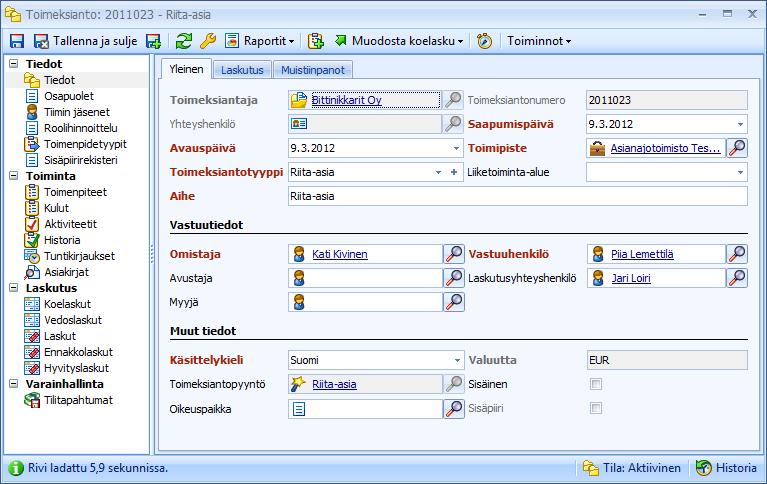Click the green refresh arrows icon

pyautogui.click(x=184, y=41)
